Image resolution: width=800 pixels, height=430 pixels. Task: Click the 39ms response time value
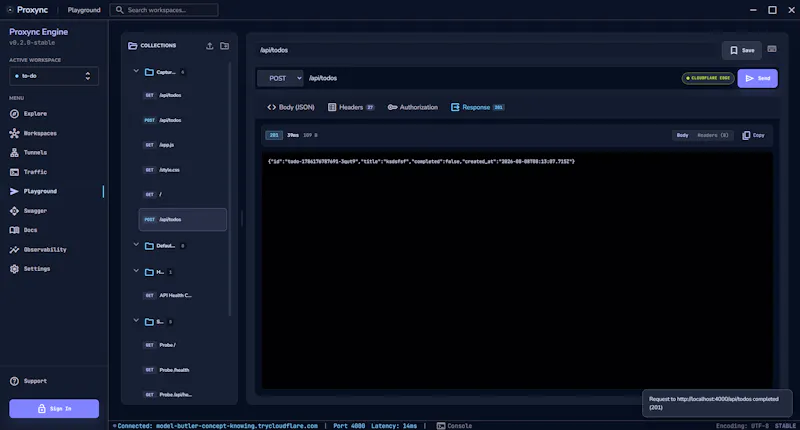click(293, 135)
